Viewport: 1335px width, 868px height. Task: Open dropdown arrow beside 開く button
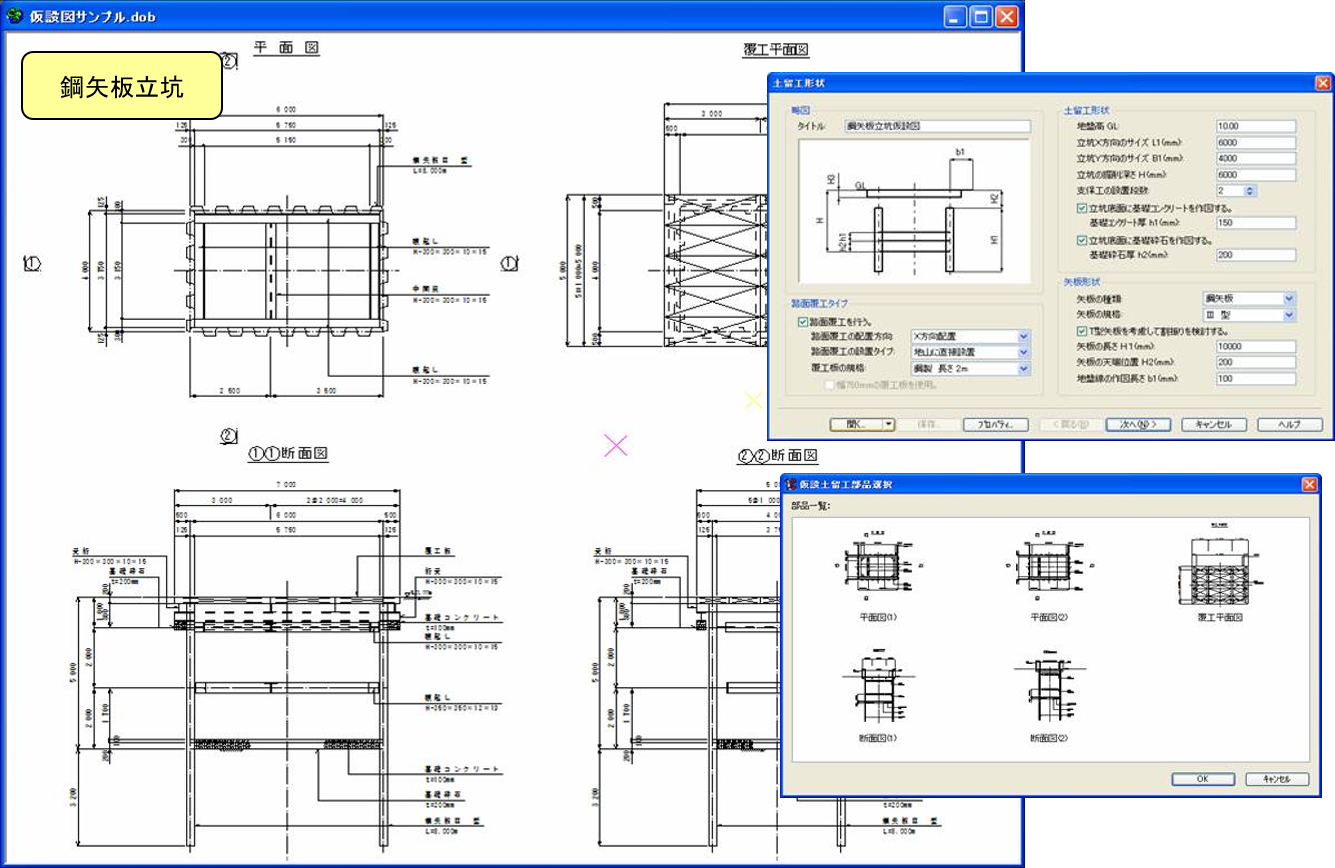[x=888, y=424]
